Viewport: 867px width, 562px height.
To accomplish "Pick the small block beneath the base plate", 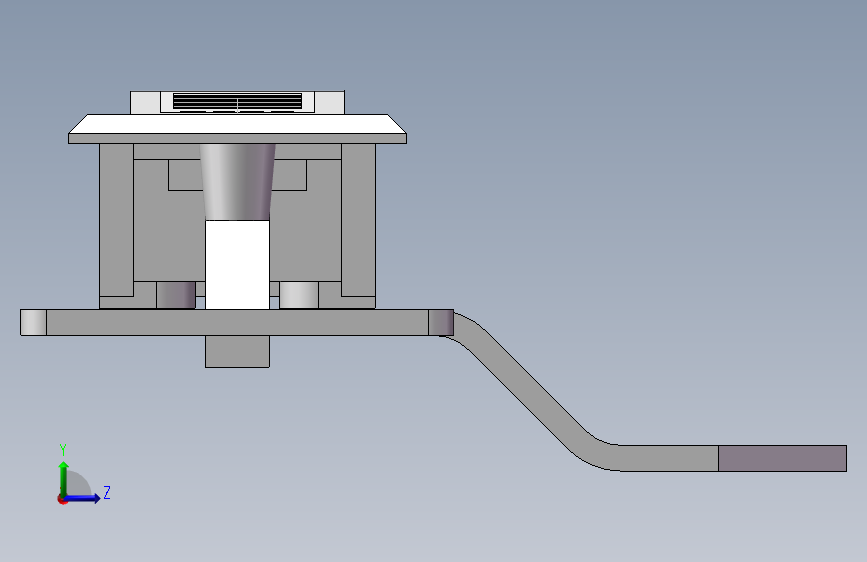I will tap(237, 351).
